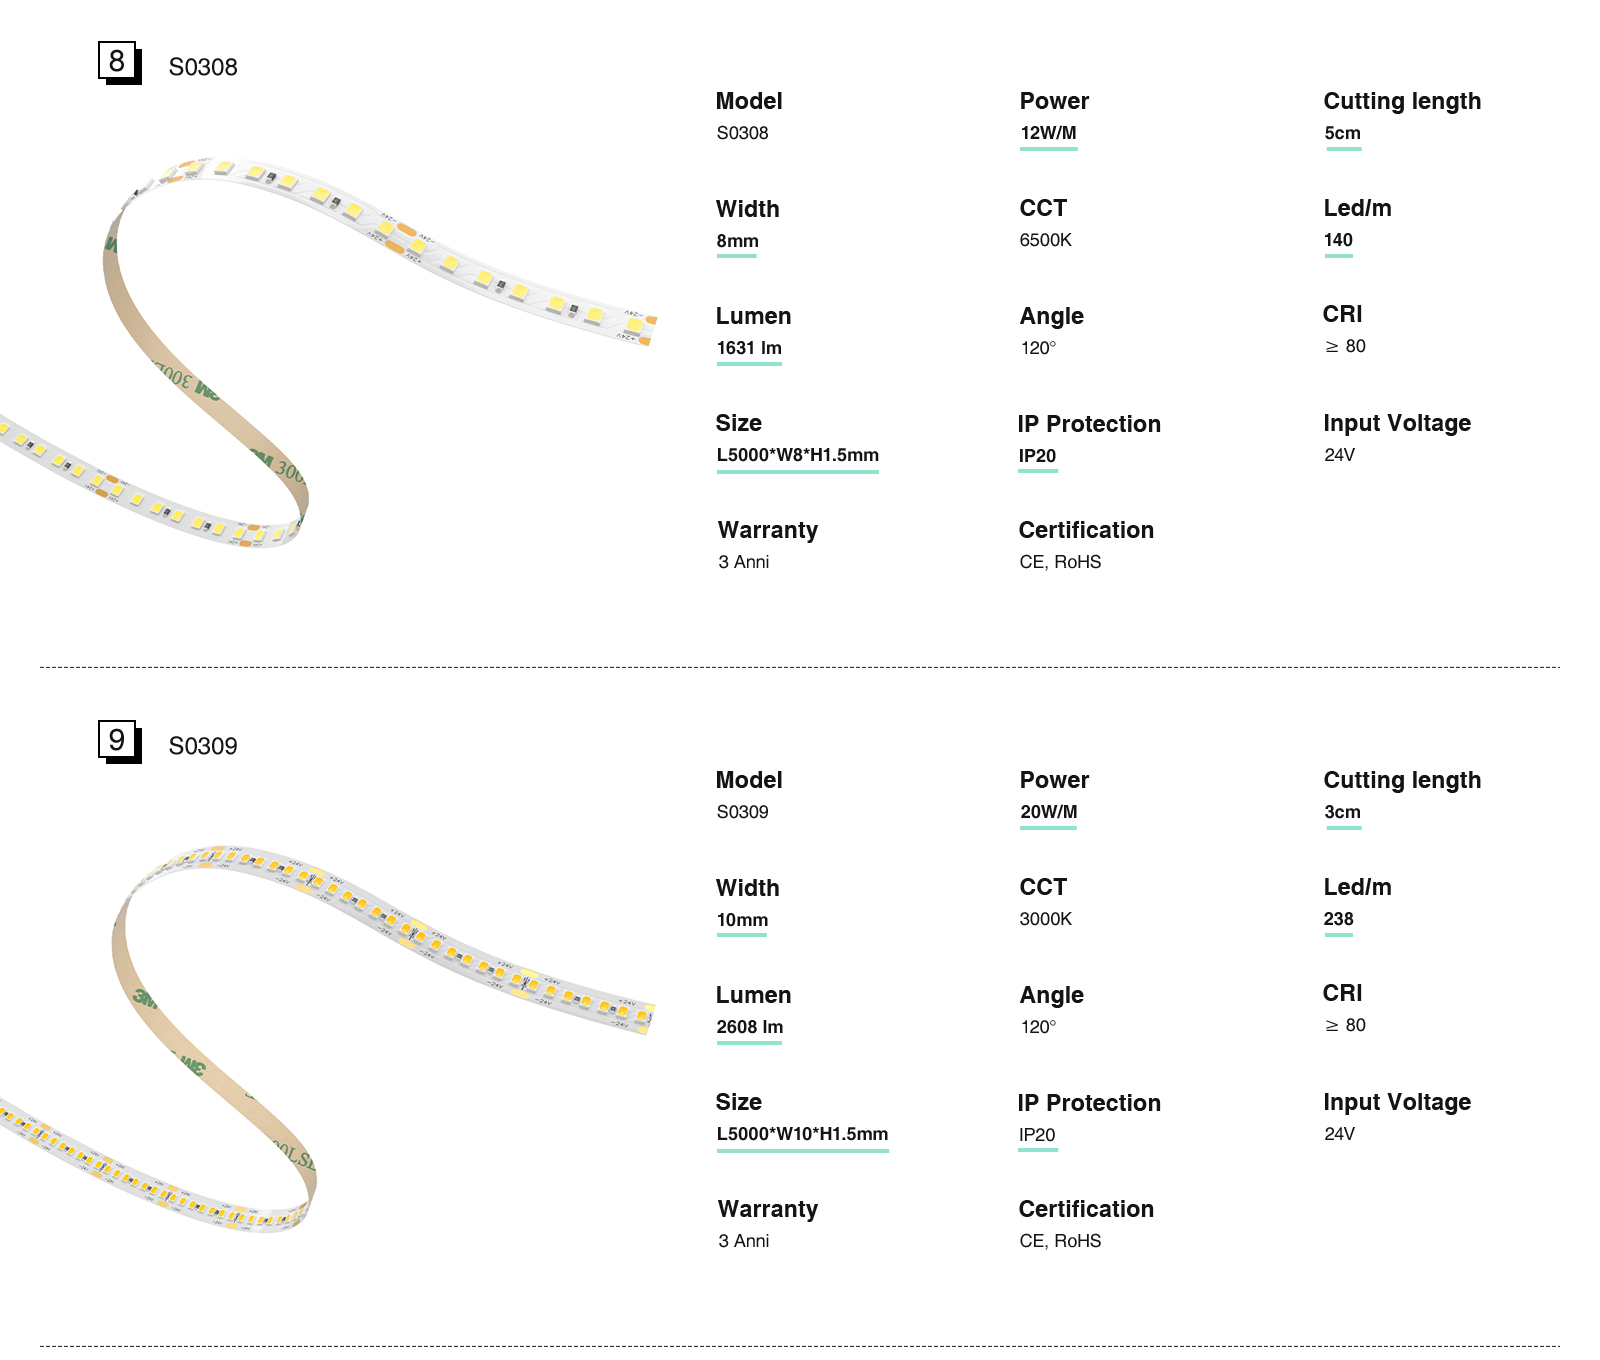Click the 3000K CCT value
Image resolution: width=1600 pixels, height=1360 pixels.
tap(1045, 919)
